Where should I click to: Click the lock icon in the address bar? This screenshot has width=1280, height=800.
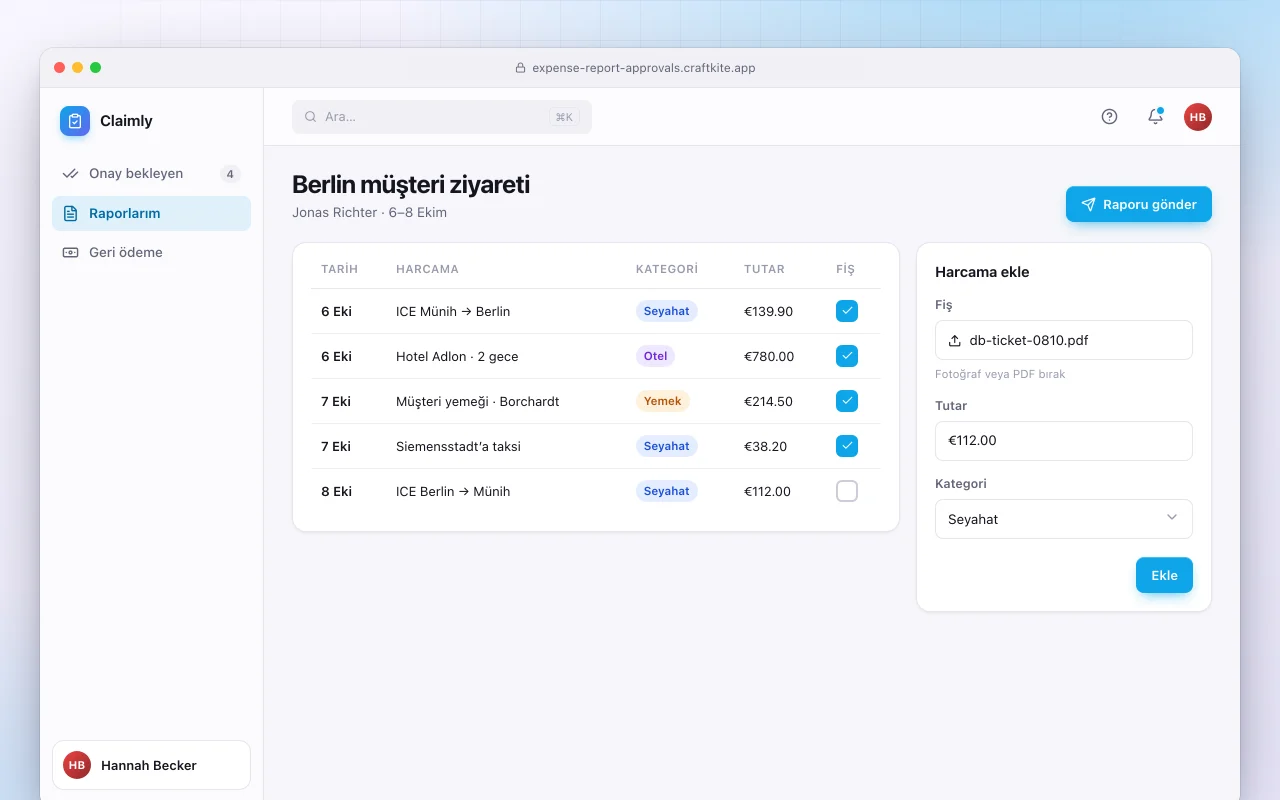click(520, 68)
